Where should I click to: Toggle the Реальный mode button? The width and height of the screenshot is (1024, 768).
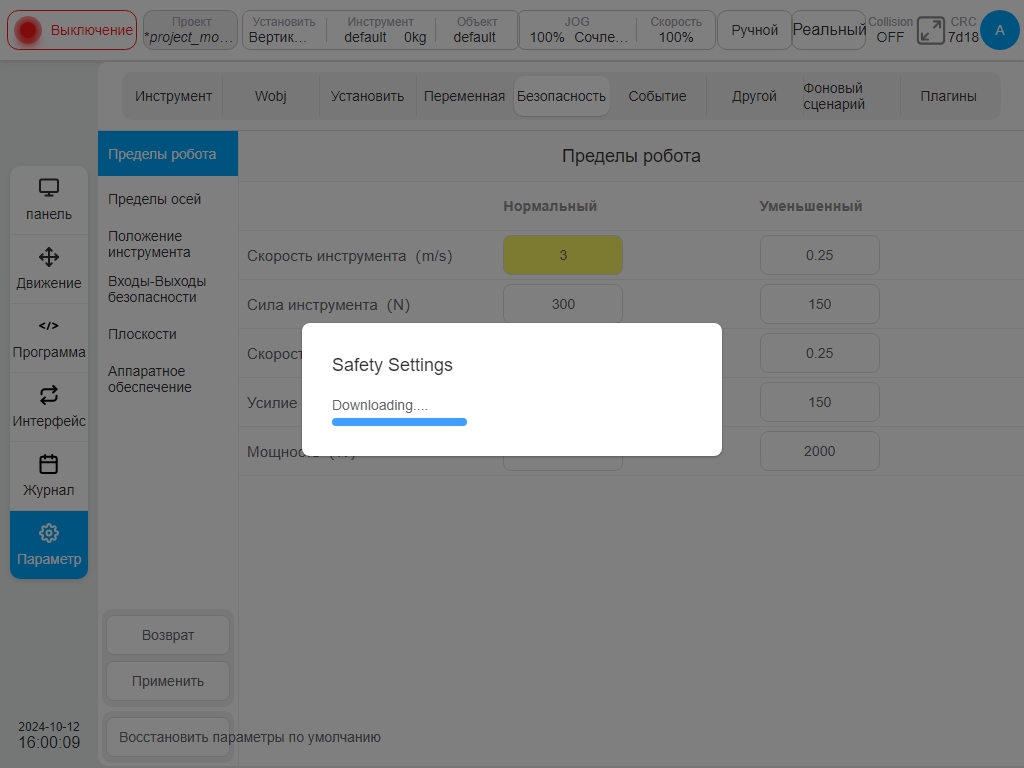(829, 30)
